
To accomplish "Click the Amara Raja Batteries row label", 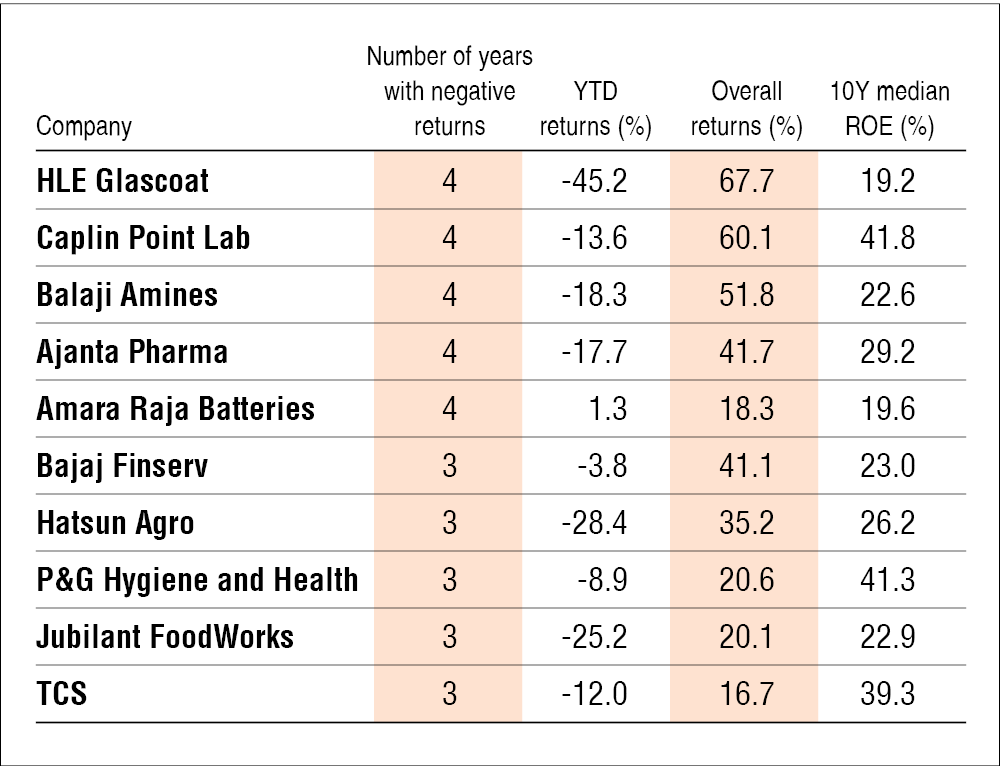I will coord(175,408).
